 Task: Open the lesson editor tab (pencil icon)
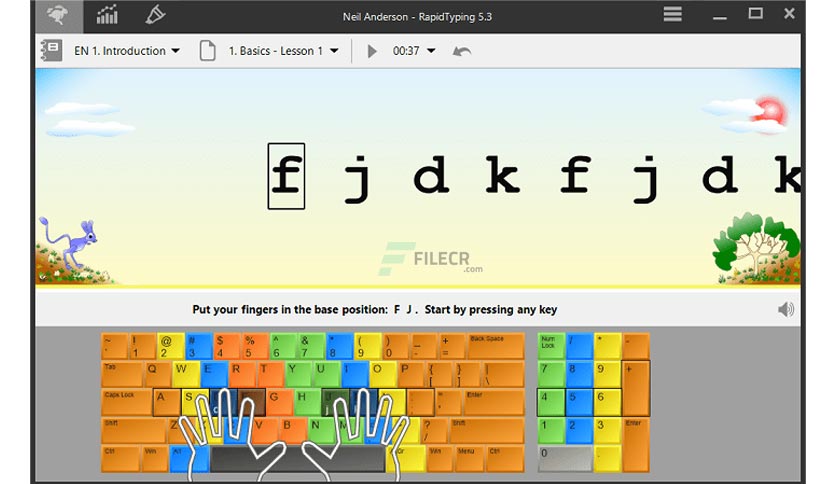(x=155, y=15)
